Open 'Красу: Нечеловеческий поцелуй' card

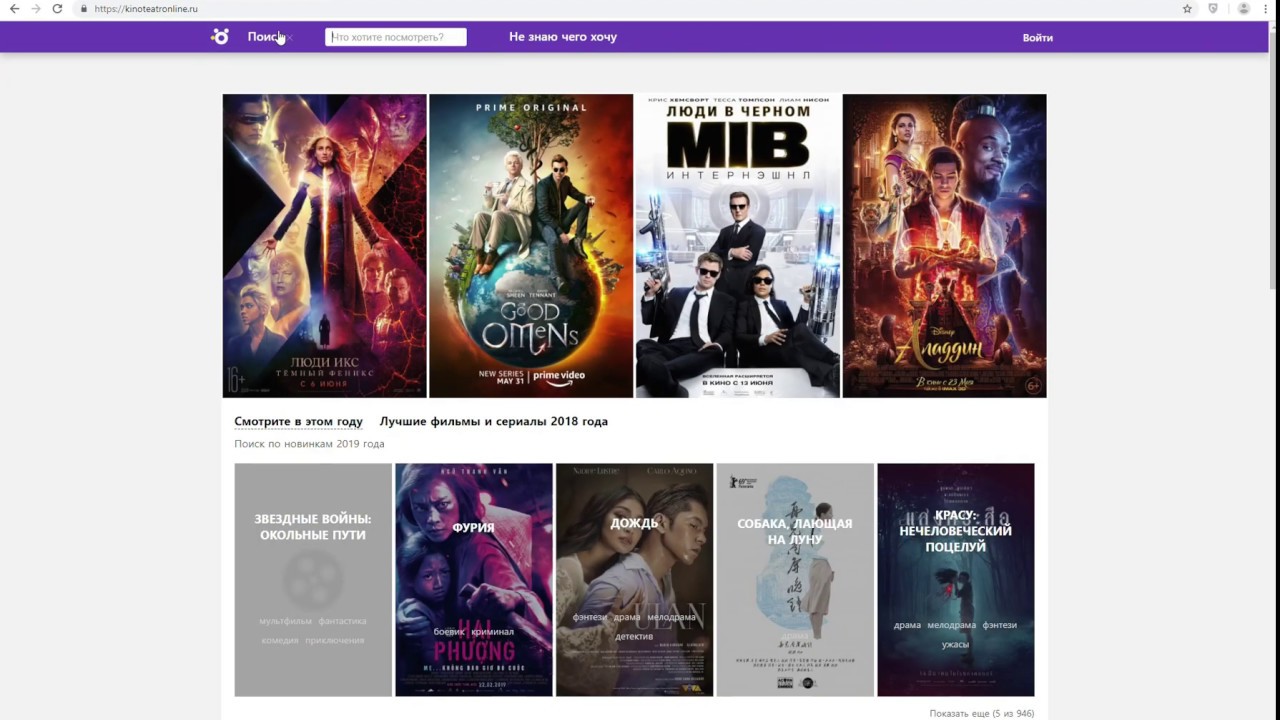click(956, 580)
